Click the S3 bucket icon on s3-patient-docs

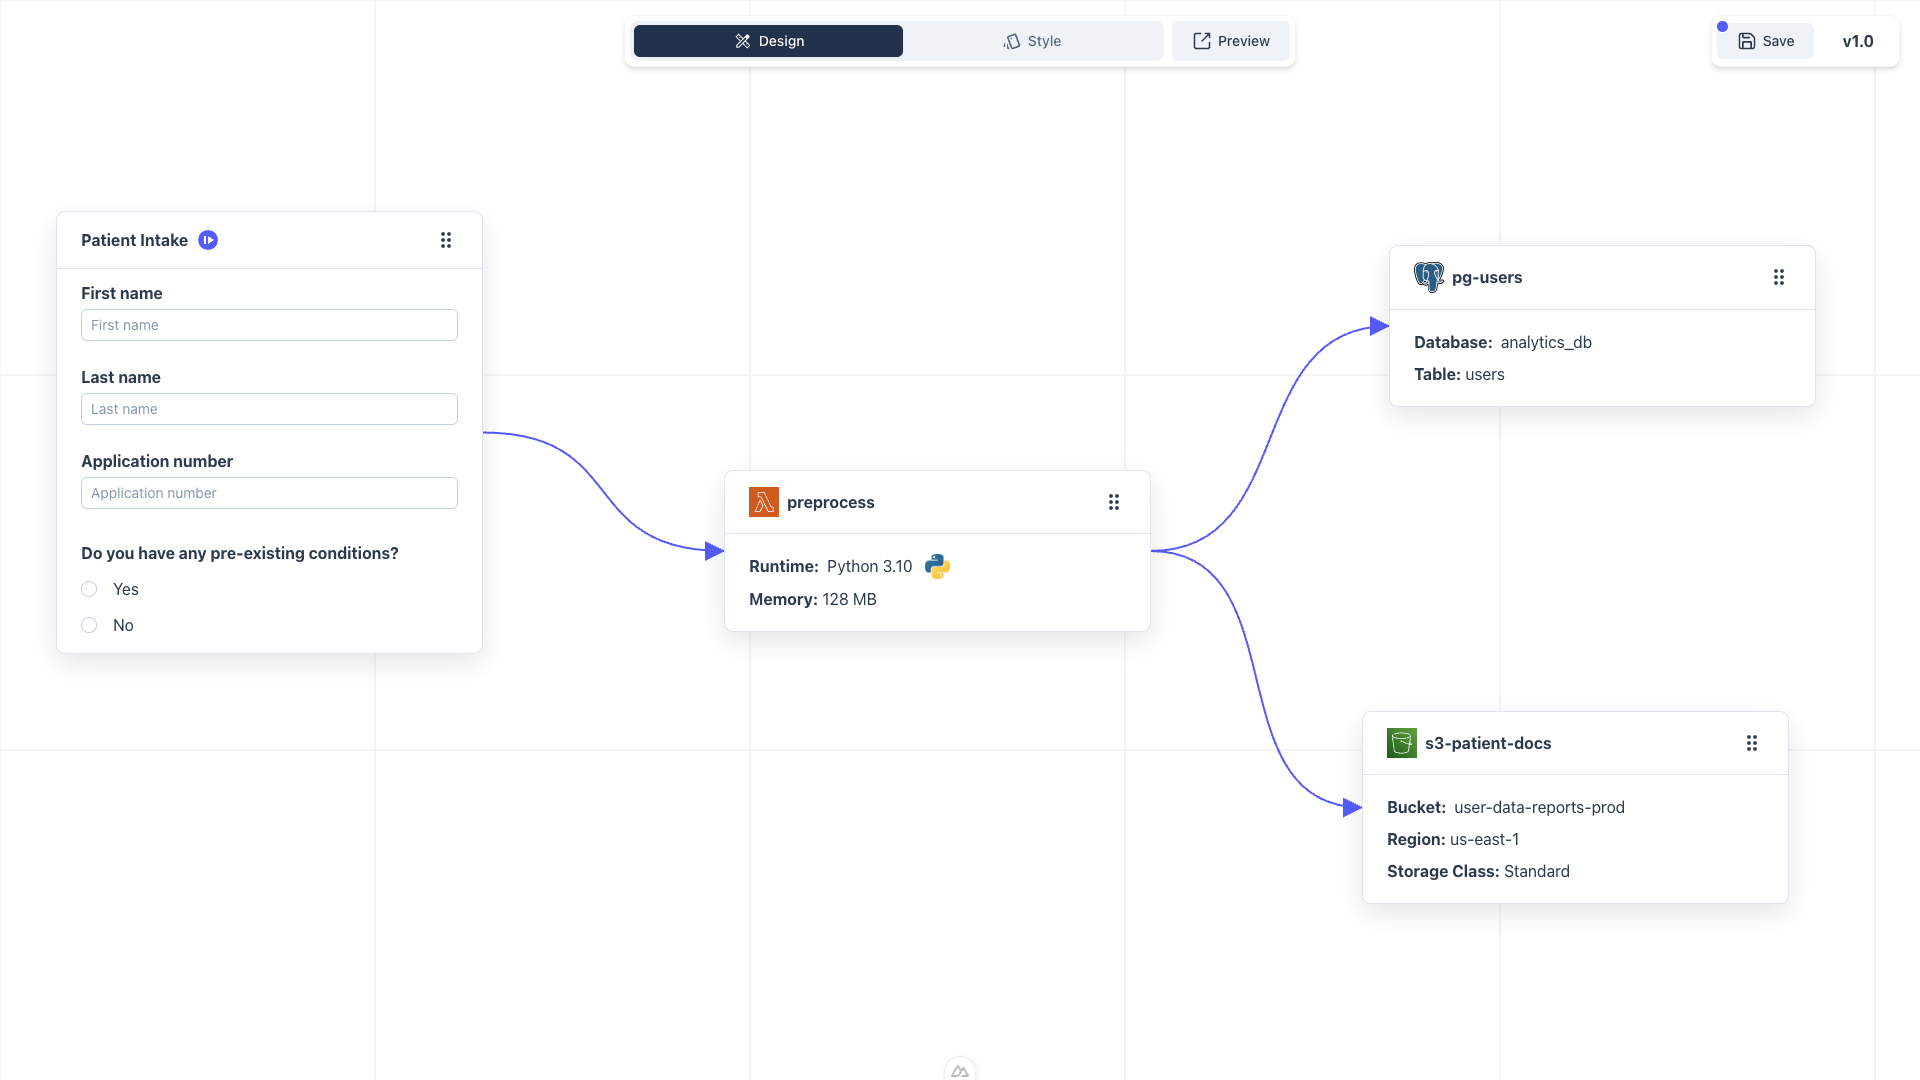click(x=1401, y=743)
